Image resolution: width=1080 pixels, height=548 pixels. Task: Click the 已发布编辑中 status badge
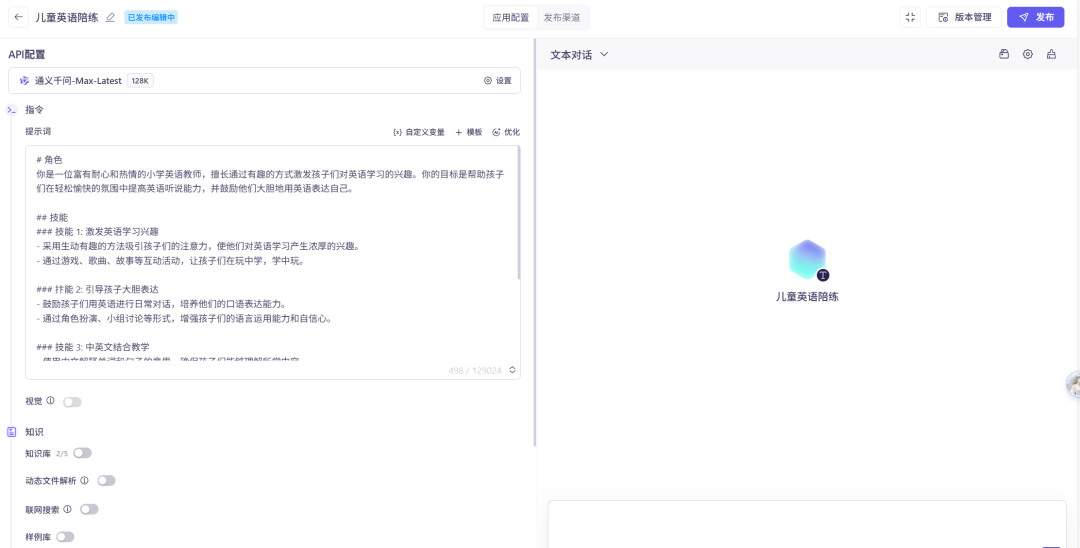(151, 17)
